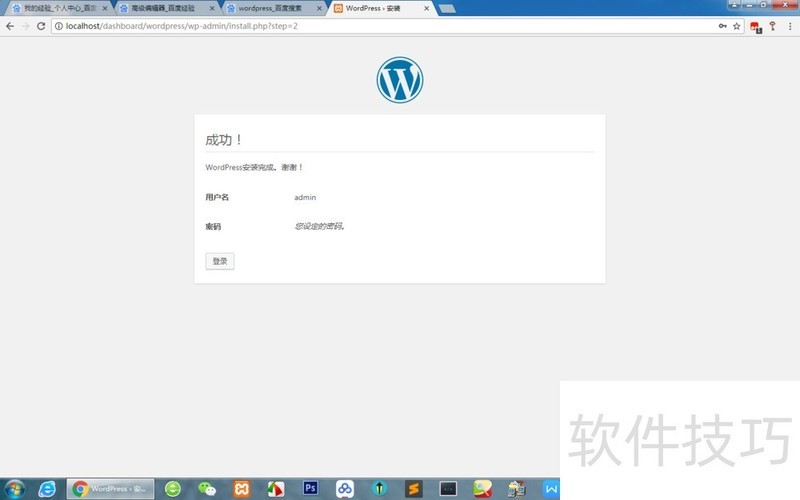Click the pin extension icon in the toolbar
The image size is (800, 500).
772,26
